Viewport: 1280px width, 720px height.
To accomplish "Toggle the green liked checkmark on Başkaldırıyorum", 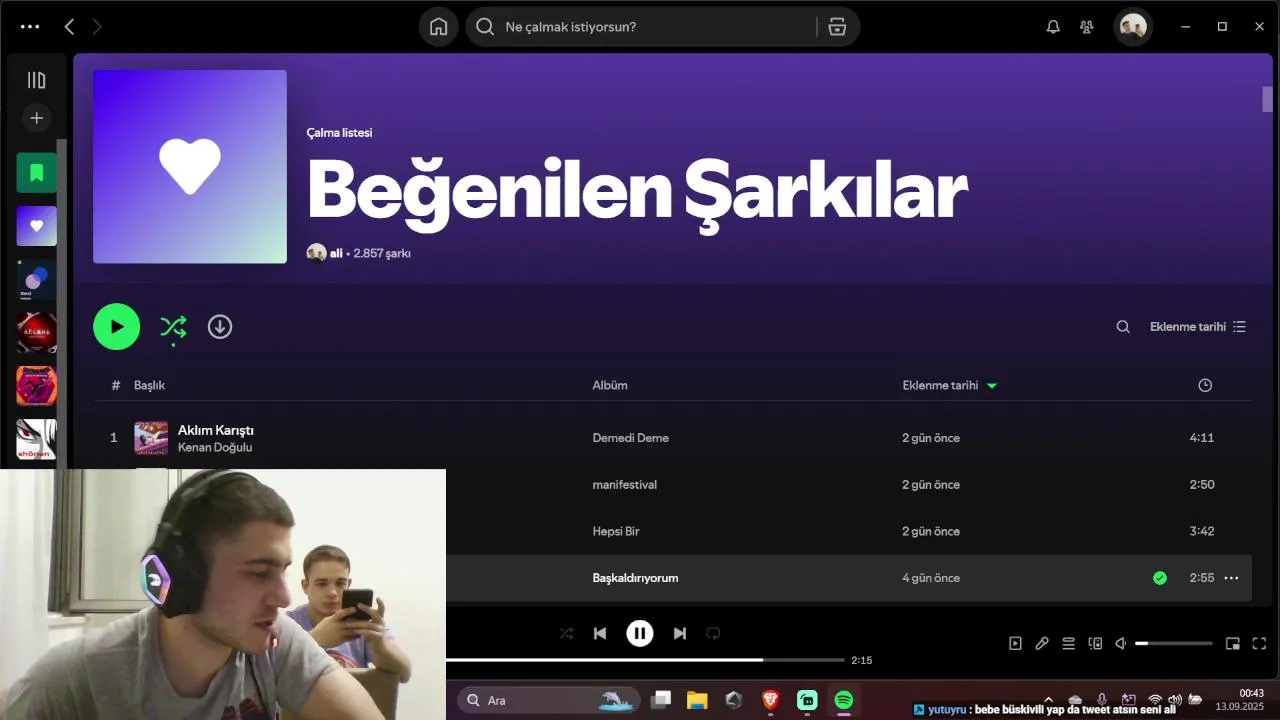I will [1160, 578].
